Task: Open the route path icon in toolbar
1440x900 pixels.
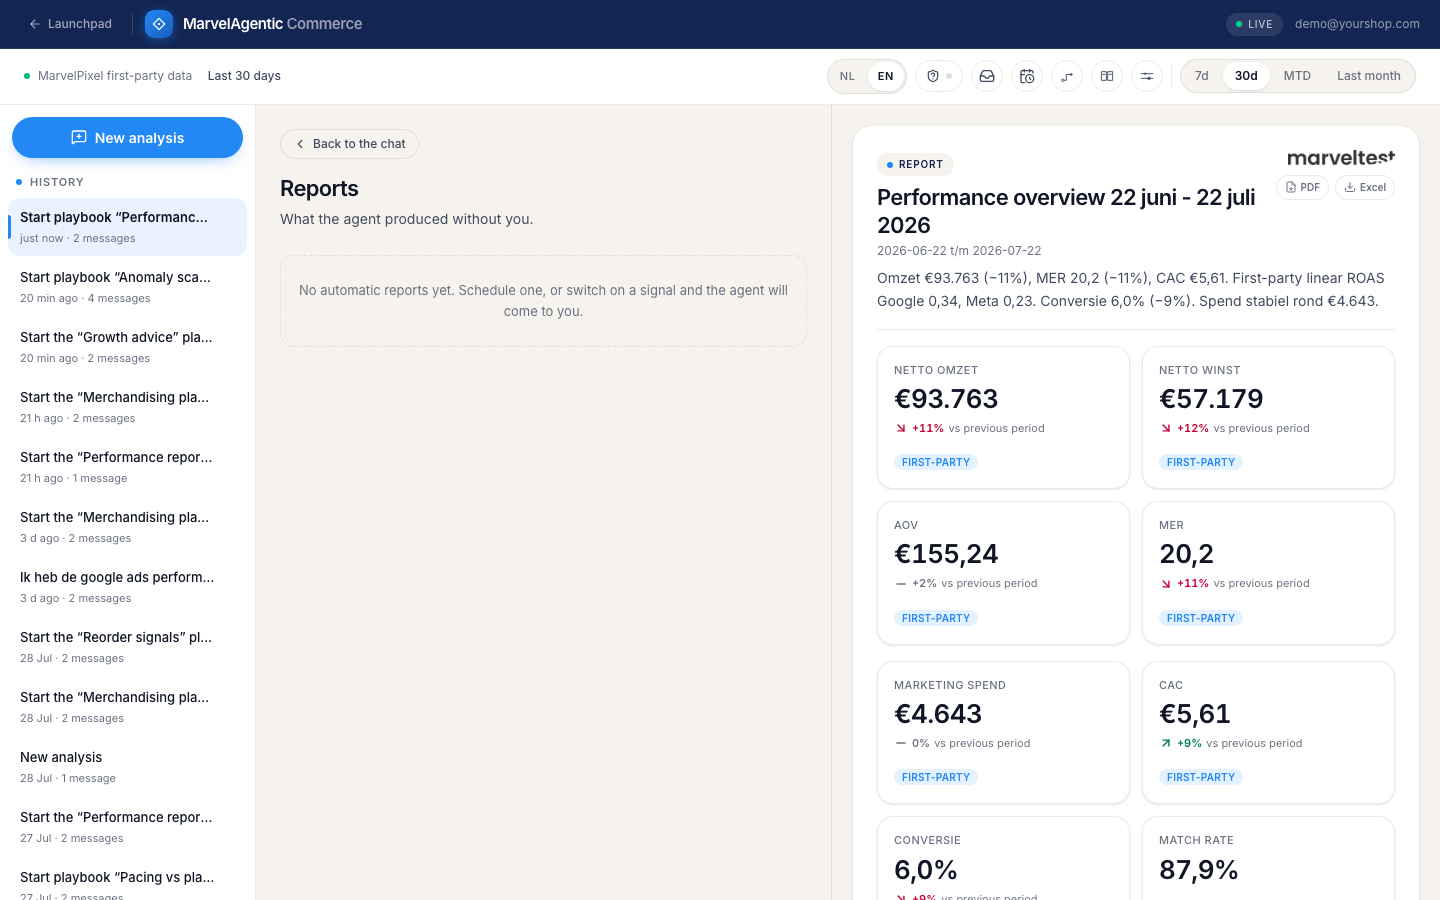Action: coord(1067,76)
